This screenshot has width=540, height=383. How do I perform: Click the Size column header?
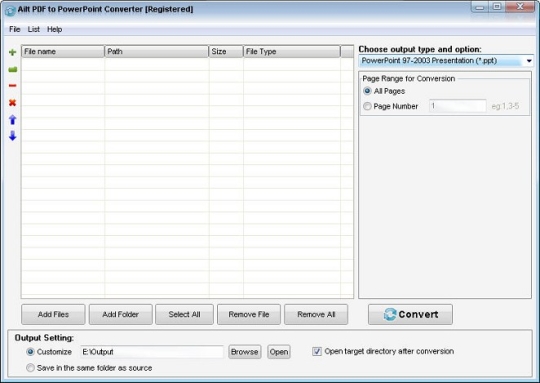tap(226, 51)
